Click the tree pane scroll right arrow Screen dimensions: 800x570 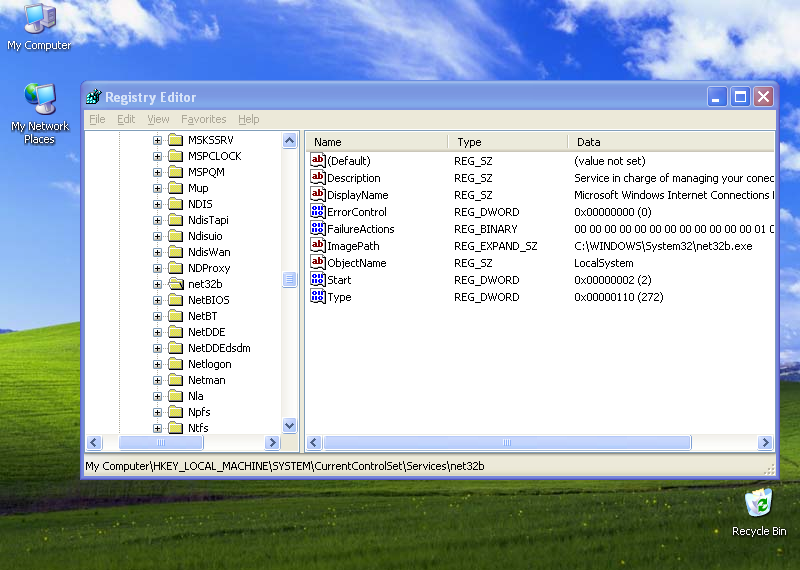click(x=272, y=442)
